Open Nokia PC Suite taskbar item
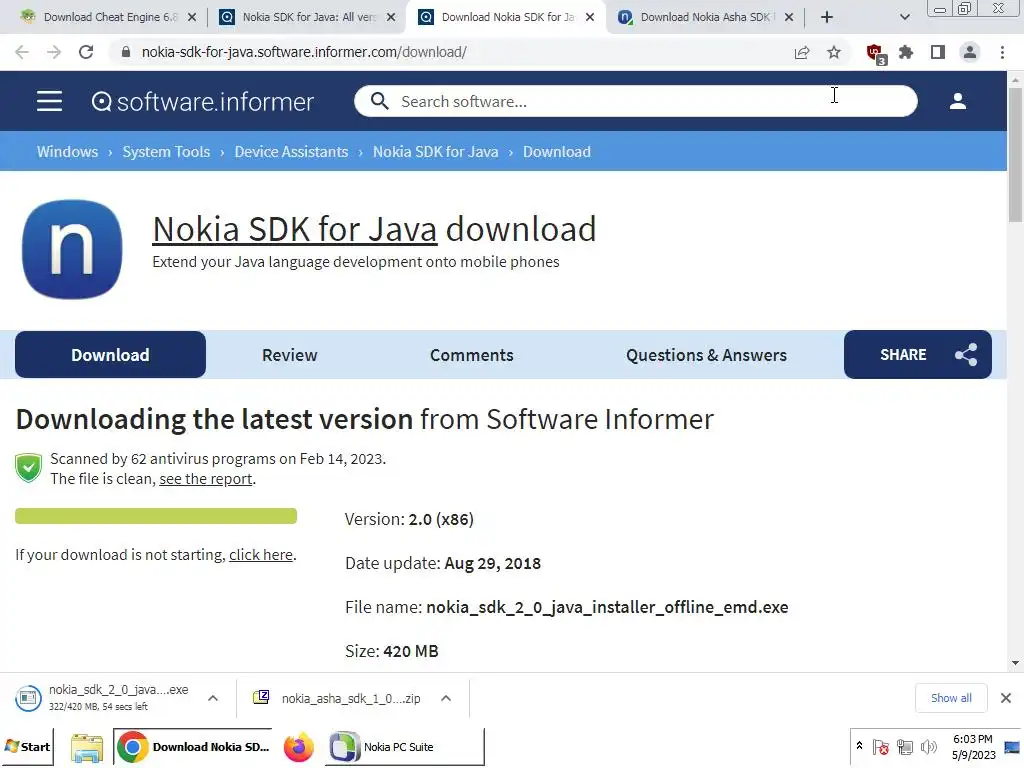This screenshot has width=1024, height=768. [x=404, y=746]
